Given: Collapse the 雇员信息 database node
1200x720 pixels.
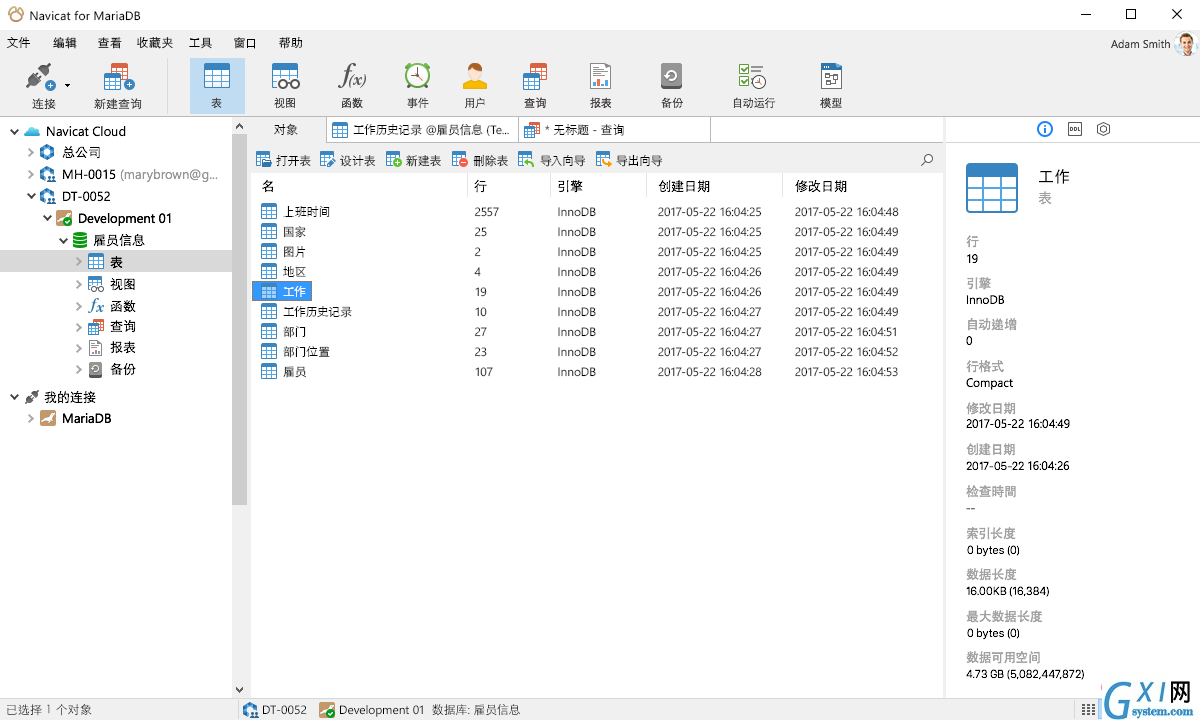Looking at the screenshot, I should point(63,240).
